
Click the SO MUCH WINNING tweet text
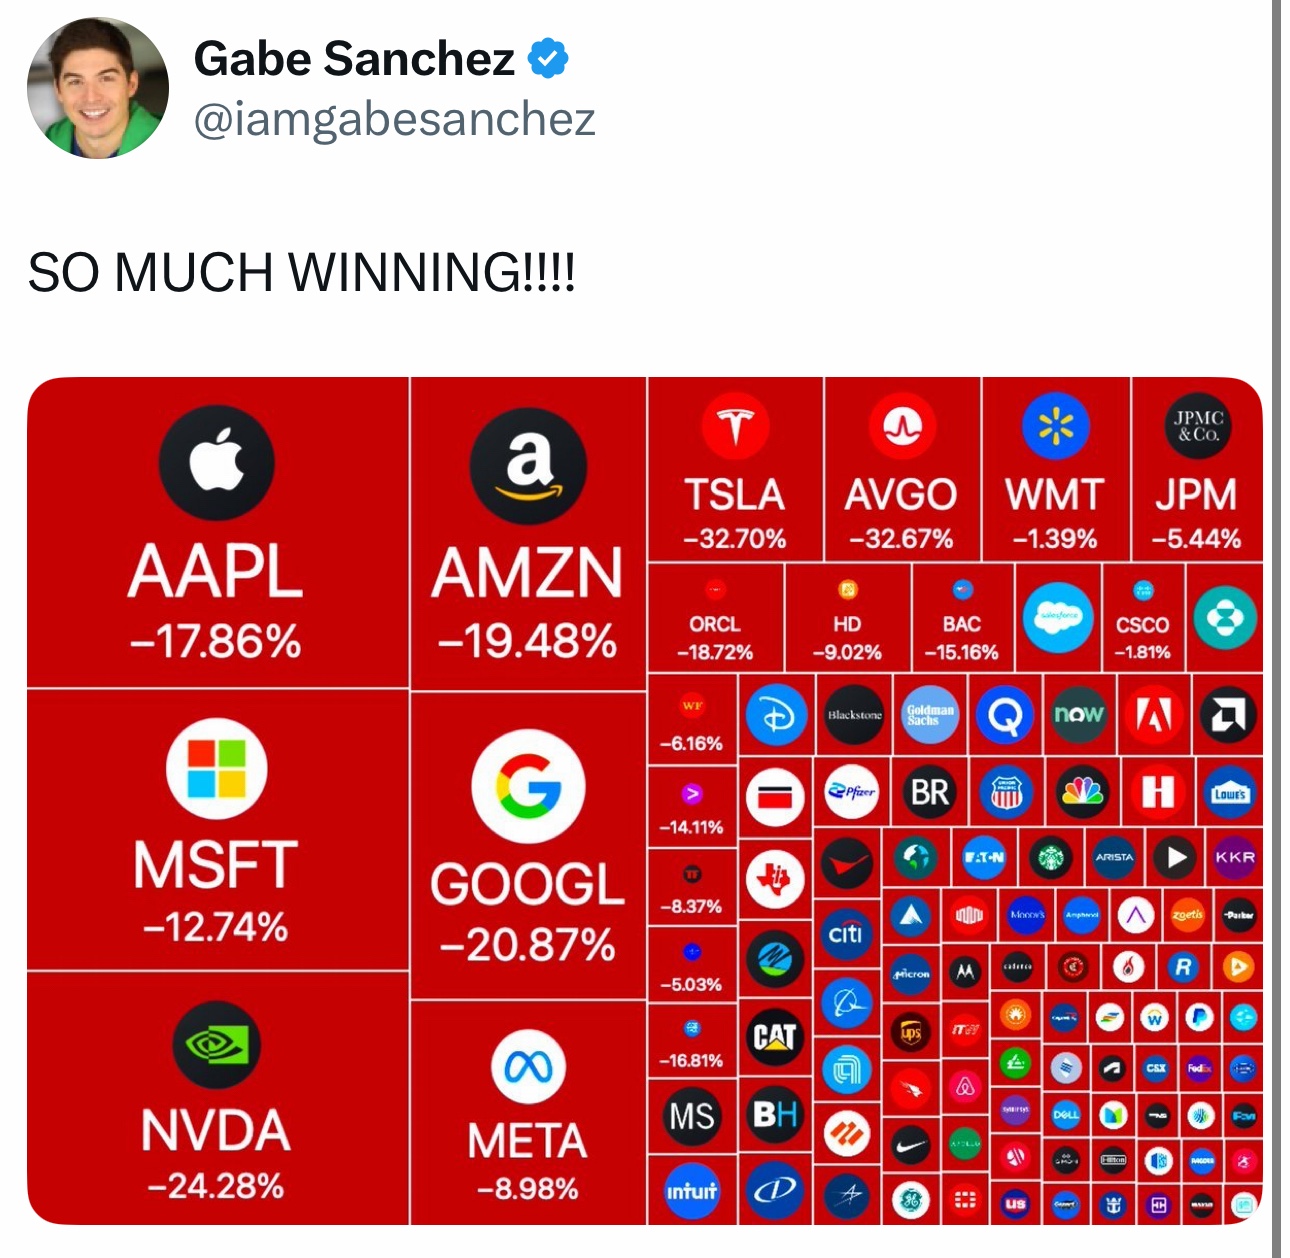302,272
